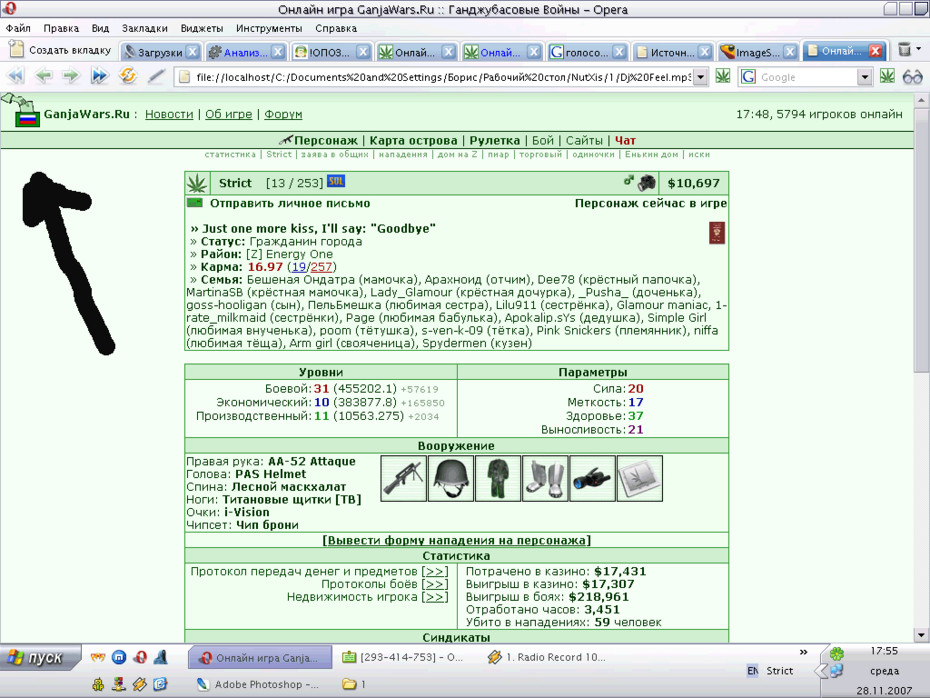
Task: Open Adobe Photoshop taskbar button
Action: 258,684
